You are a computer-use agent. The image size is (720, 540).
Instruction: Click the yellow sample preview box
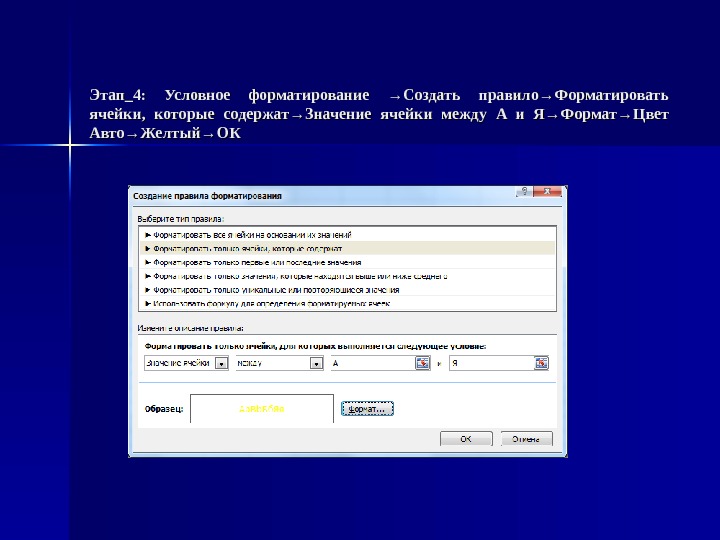(262, 409)
